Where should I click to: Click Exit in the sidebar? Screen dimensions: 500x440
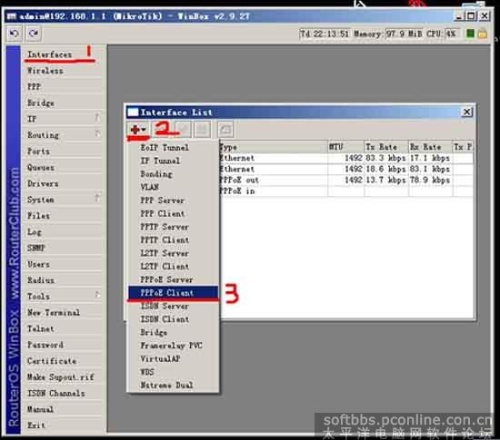[36, 425]
